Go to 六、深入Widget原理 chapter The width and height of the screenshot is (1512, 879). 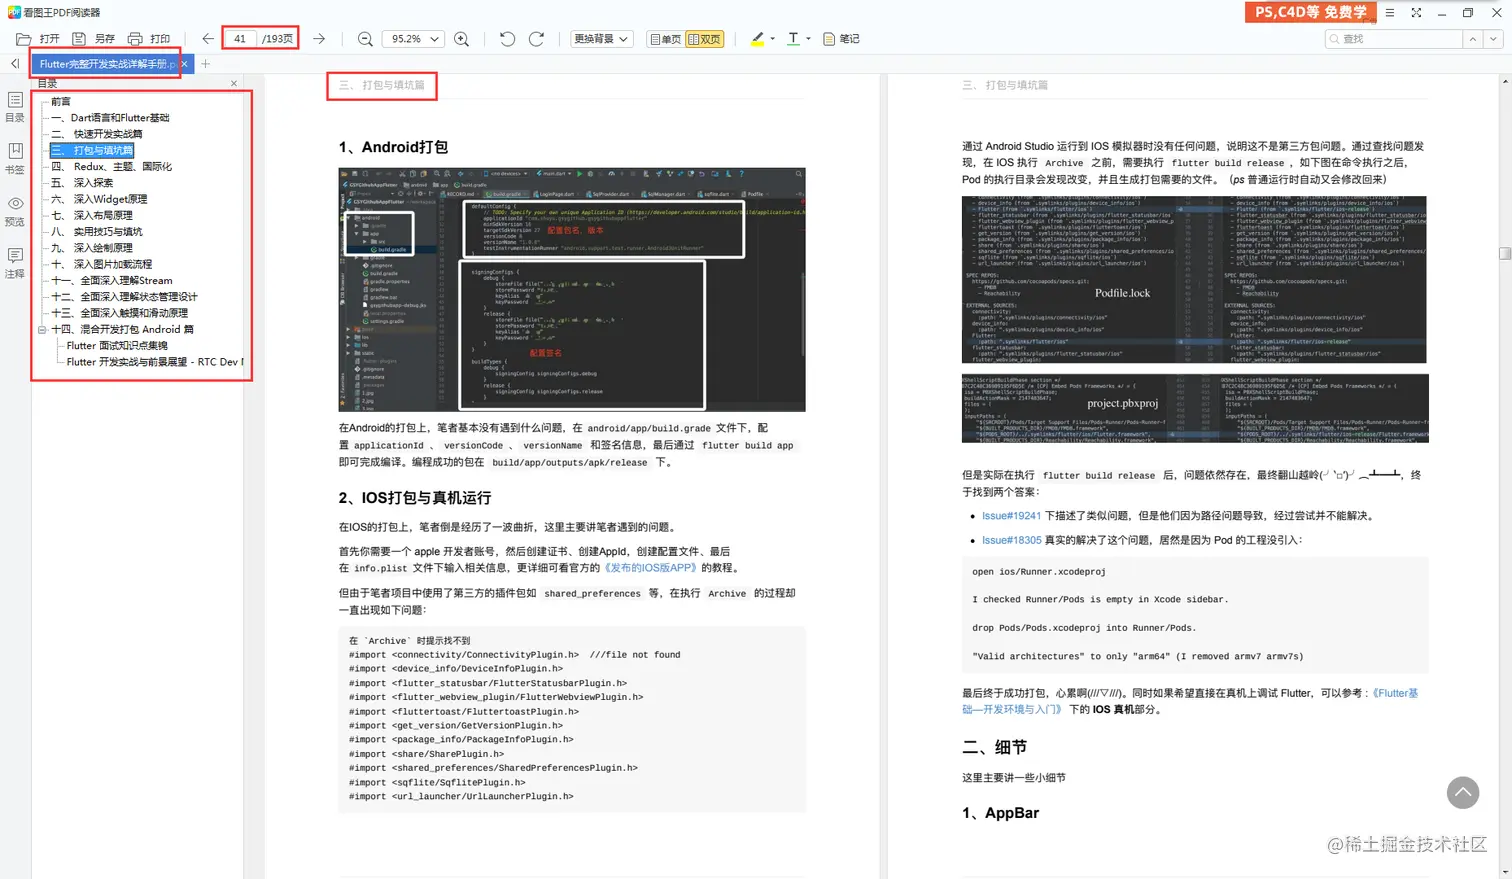tap(98, 199)
